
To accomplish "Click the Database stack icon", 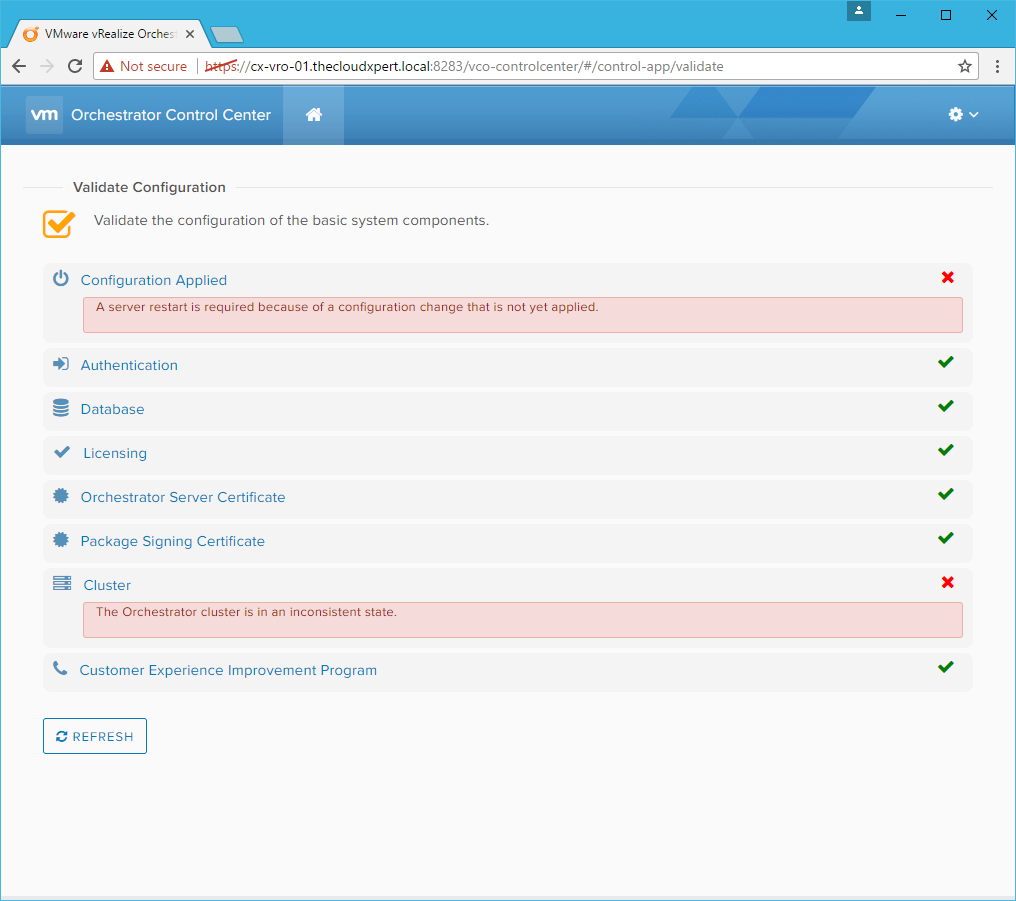I will click(61, 408).
